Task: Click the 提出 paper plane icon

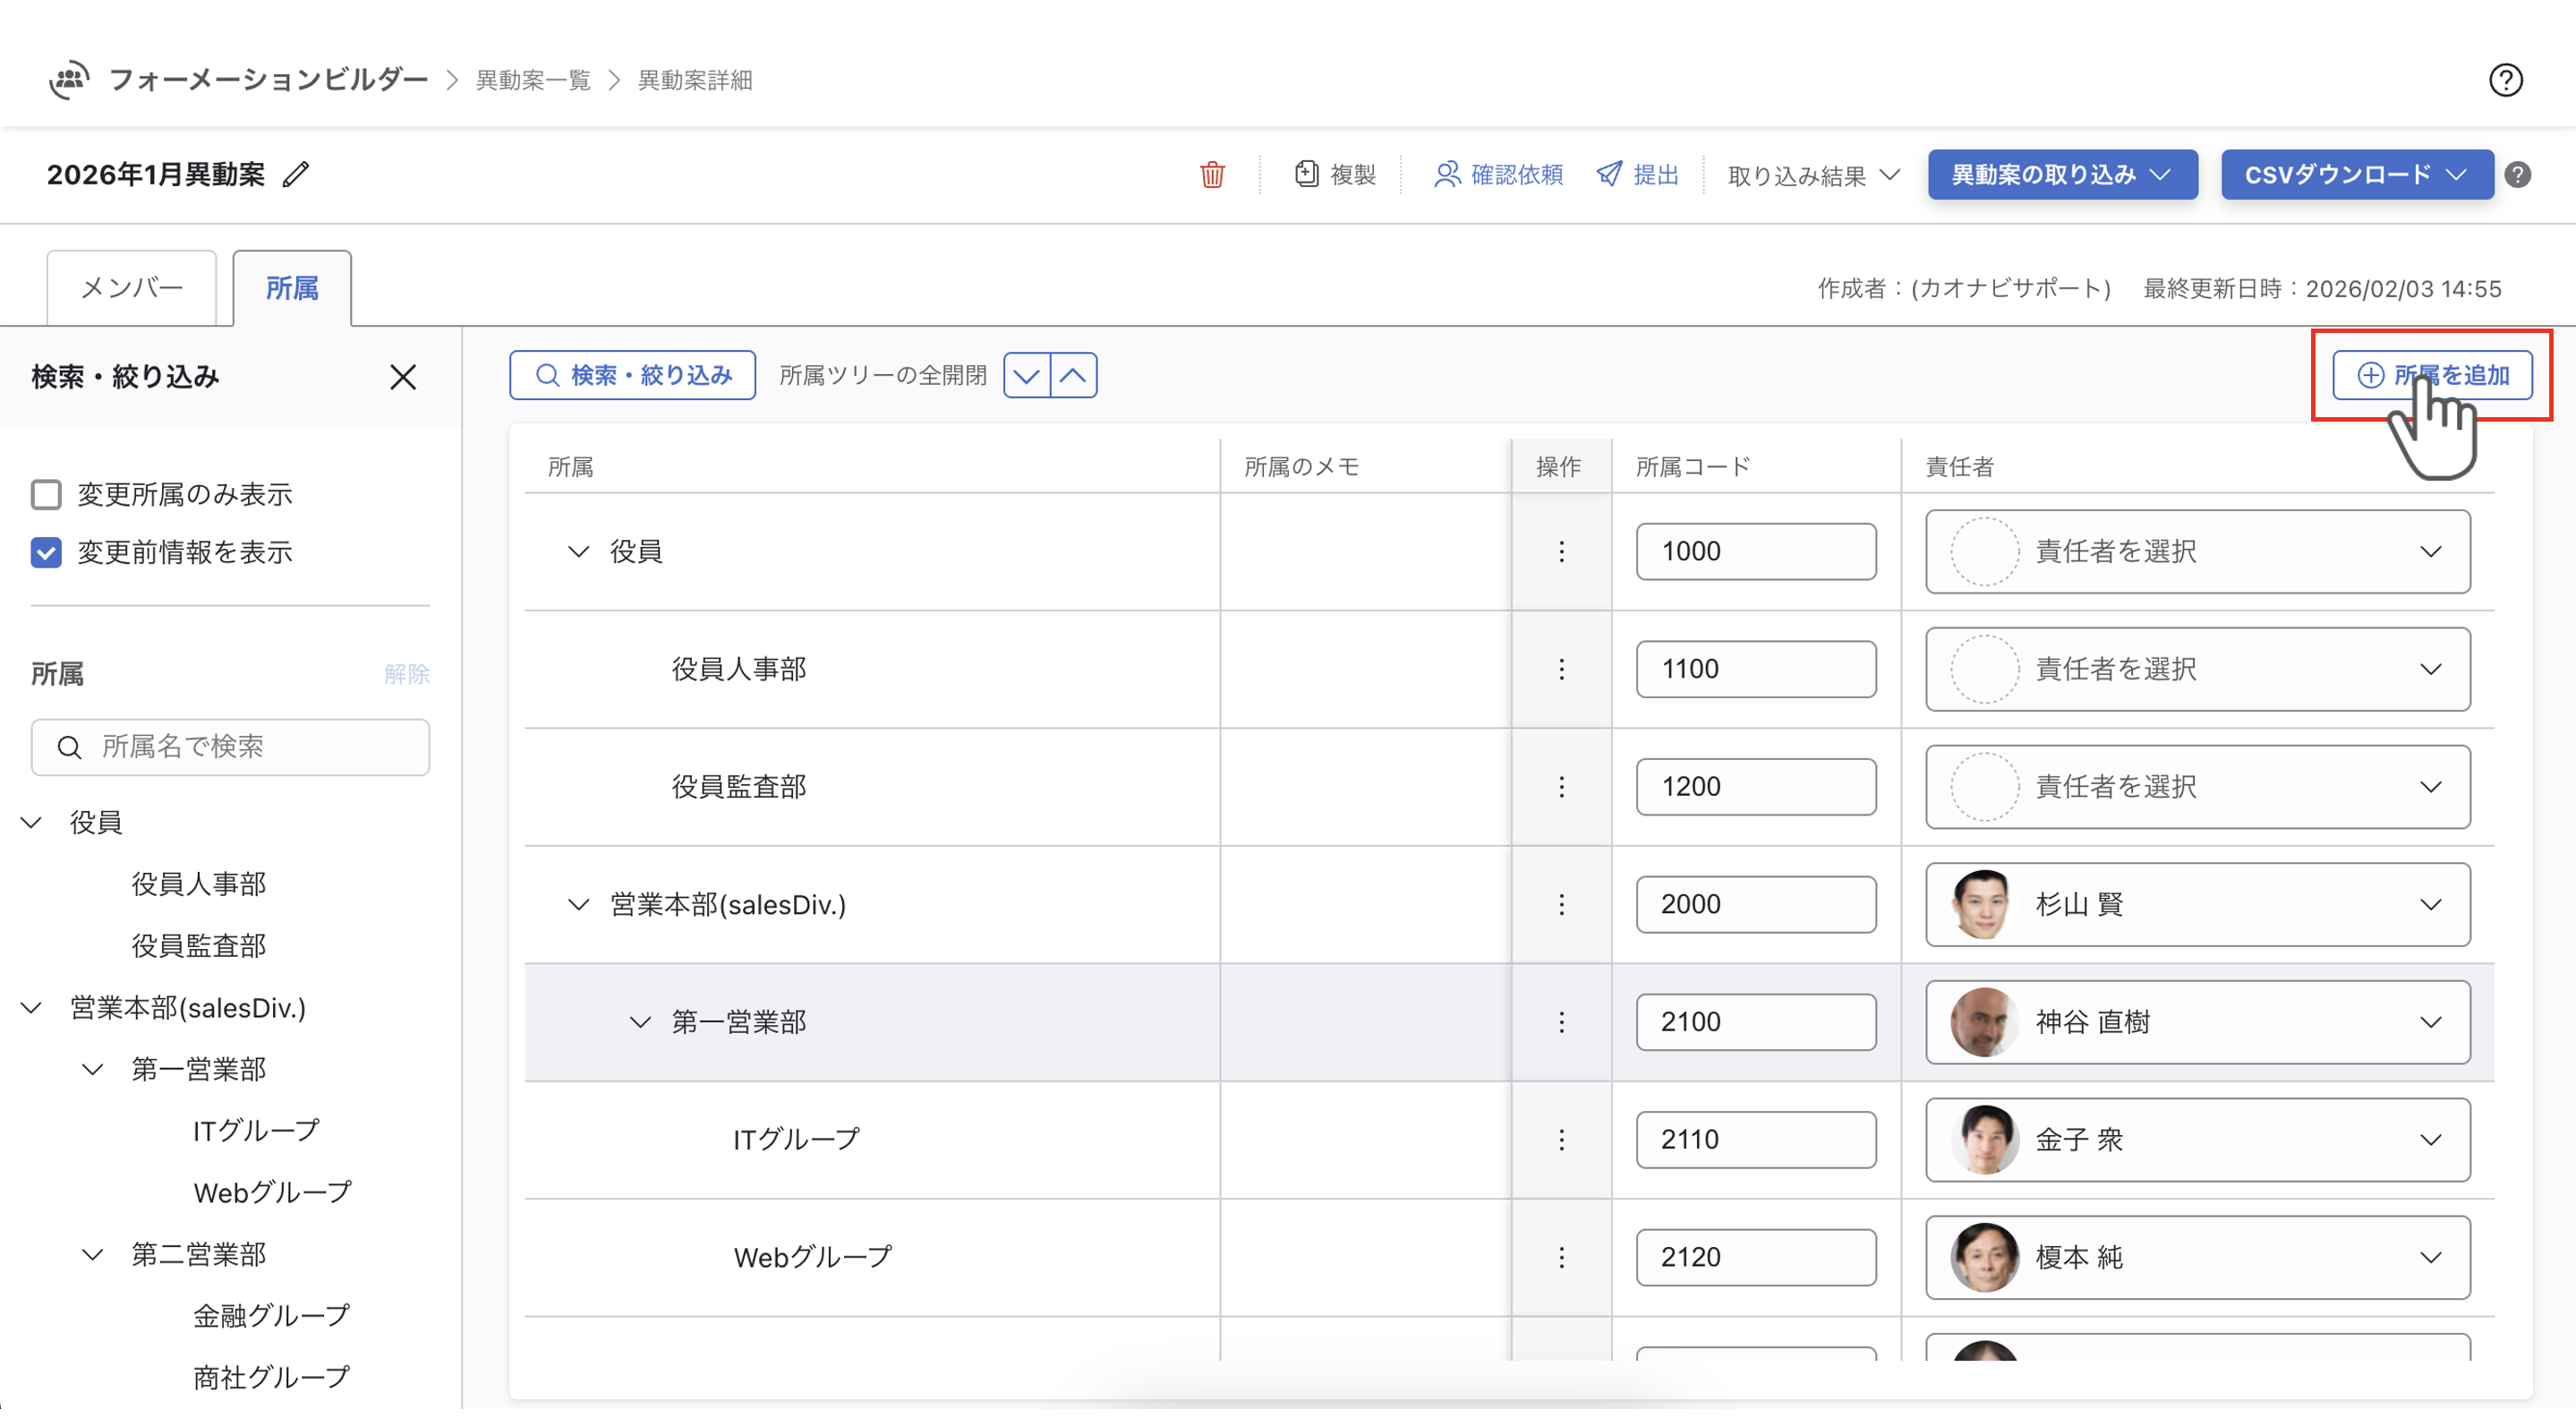Action: pos(1609,175)
